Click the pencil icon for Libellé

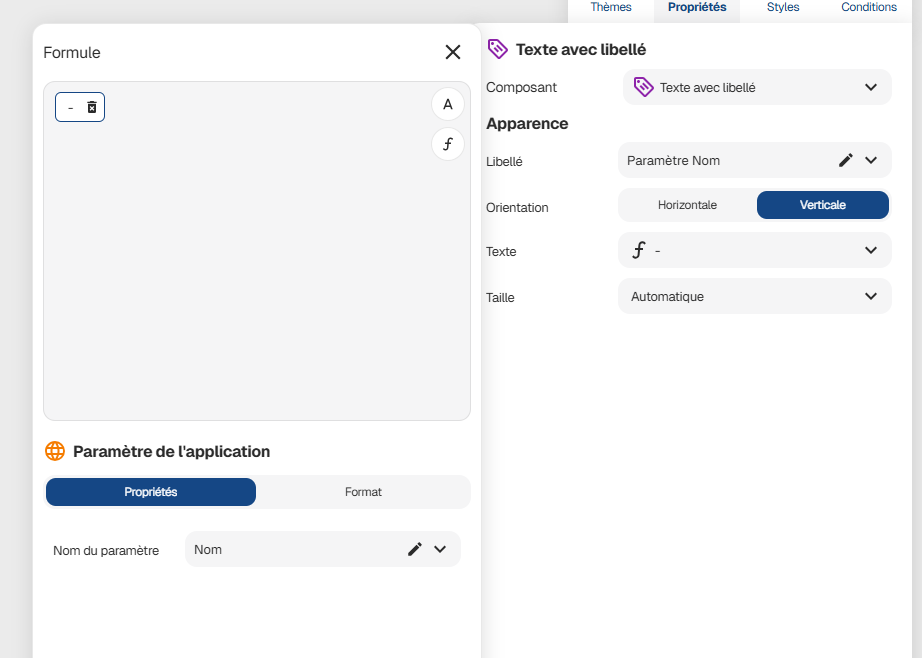pyautogui.click(x=846, y=160)
